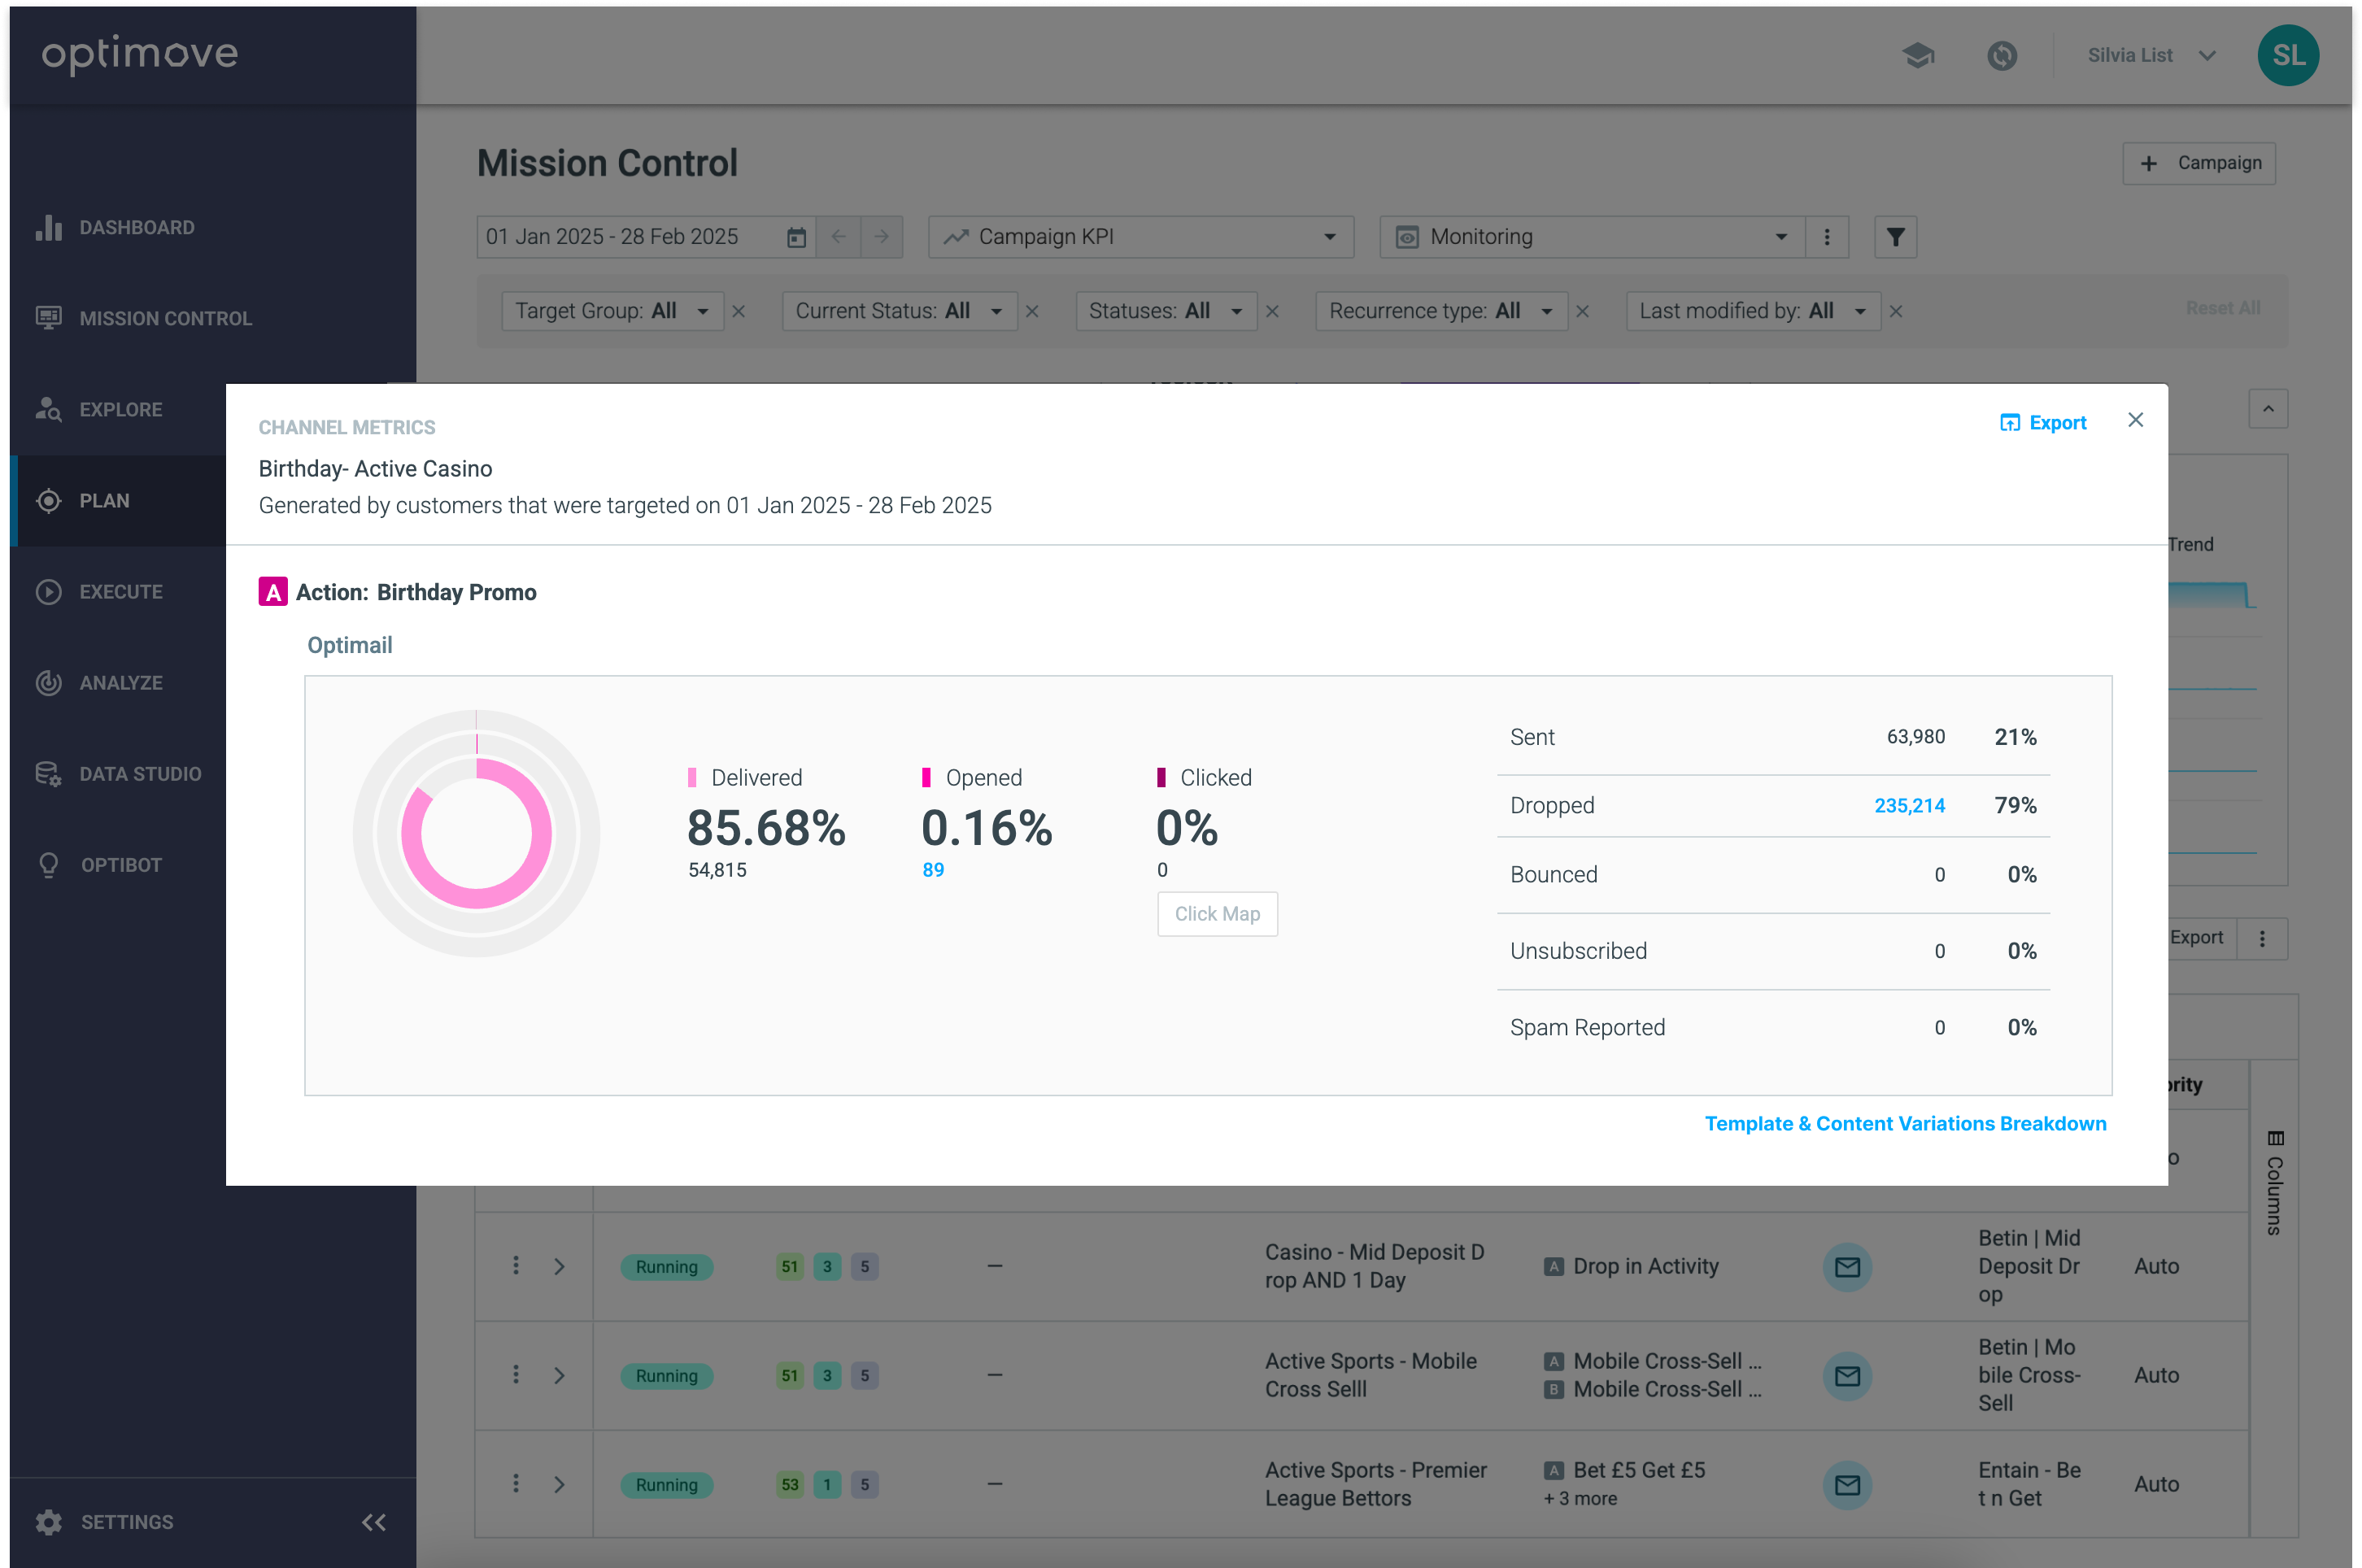Click the graduation cap academy icon
This screenshot has height=1568, width=2362.
1917,55
